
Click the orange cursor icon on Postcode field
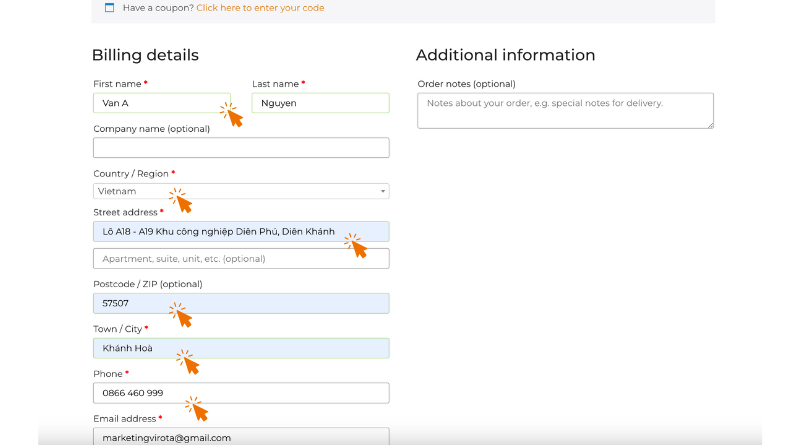click(181, 314)
